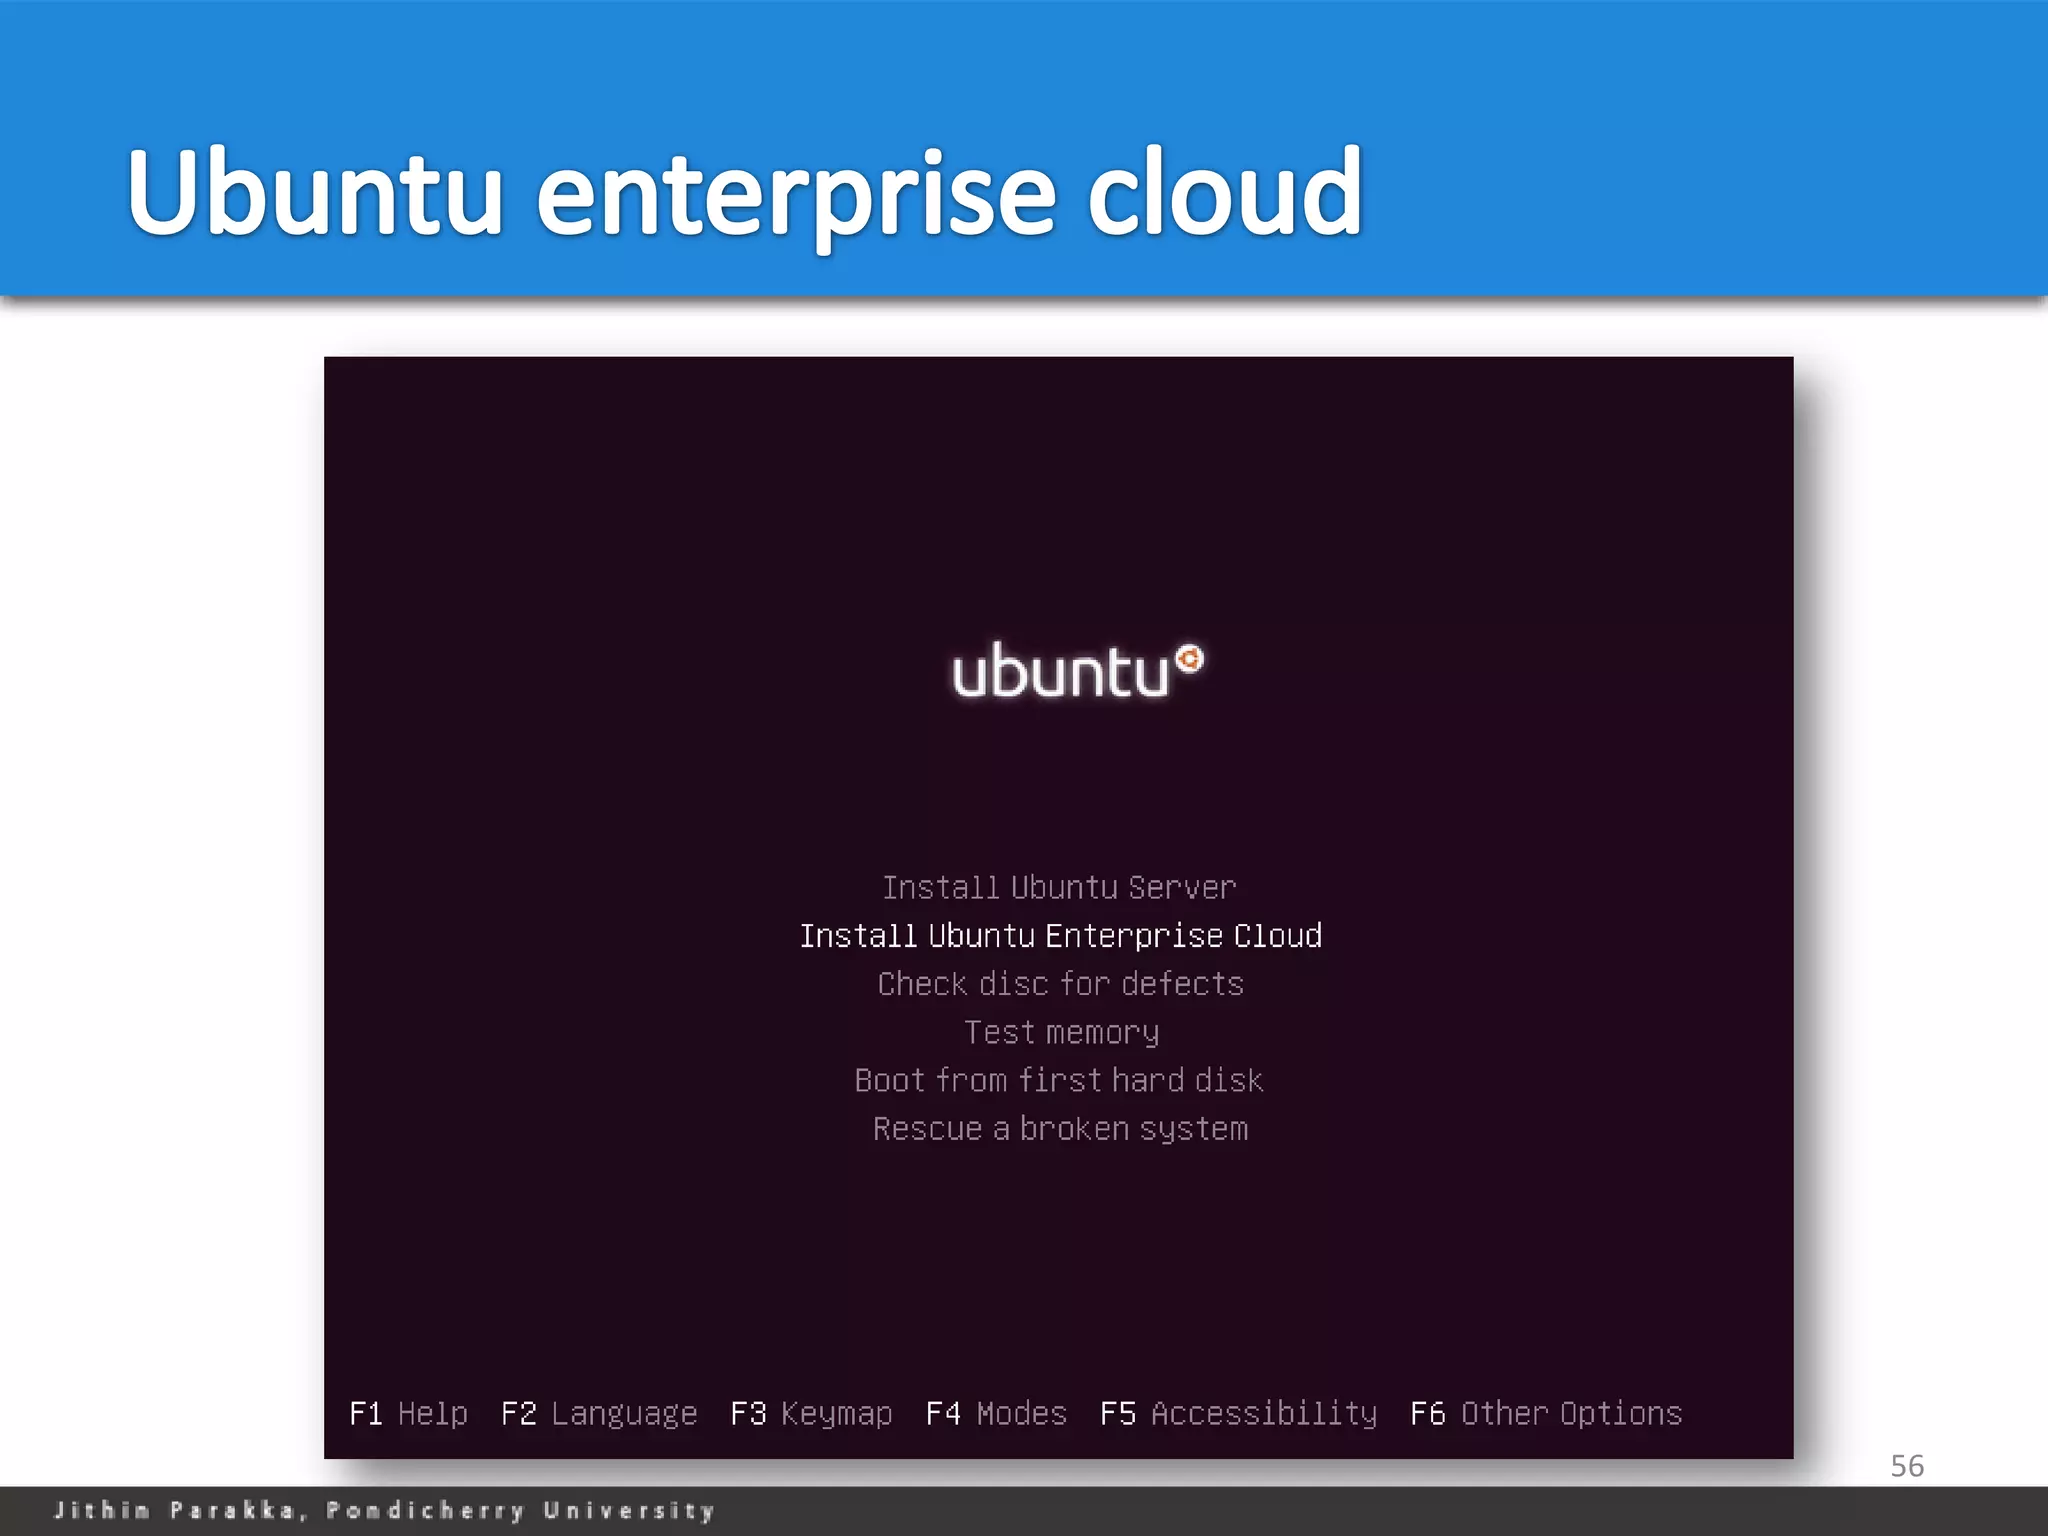This screenshot has height=1536, width=2048.
Task: Pick the Test memory option
Action: 1061,1032
